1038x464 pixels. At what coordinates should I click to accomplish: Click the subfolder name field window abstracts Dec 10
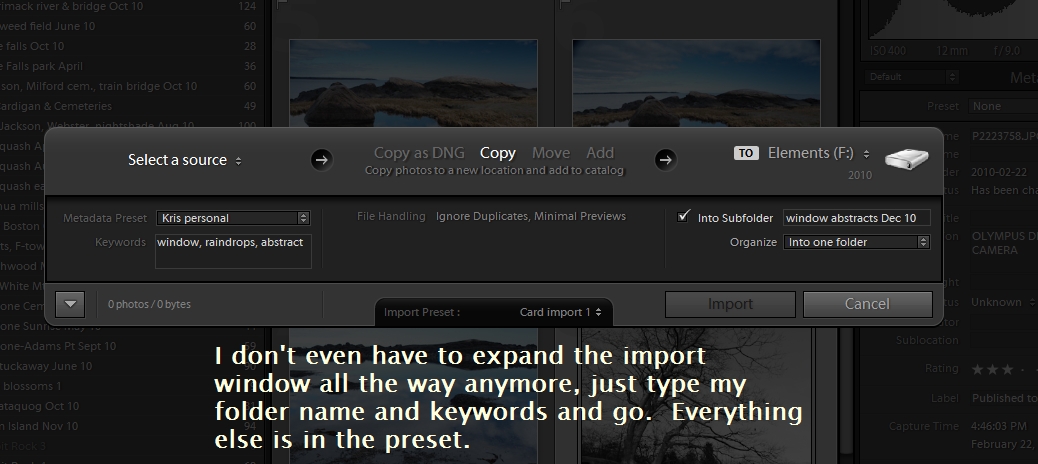857,217
